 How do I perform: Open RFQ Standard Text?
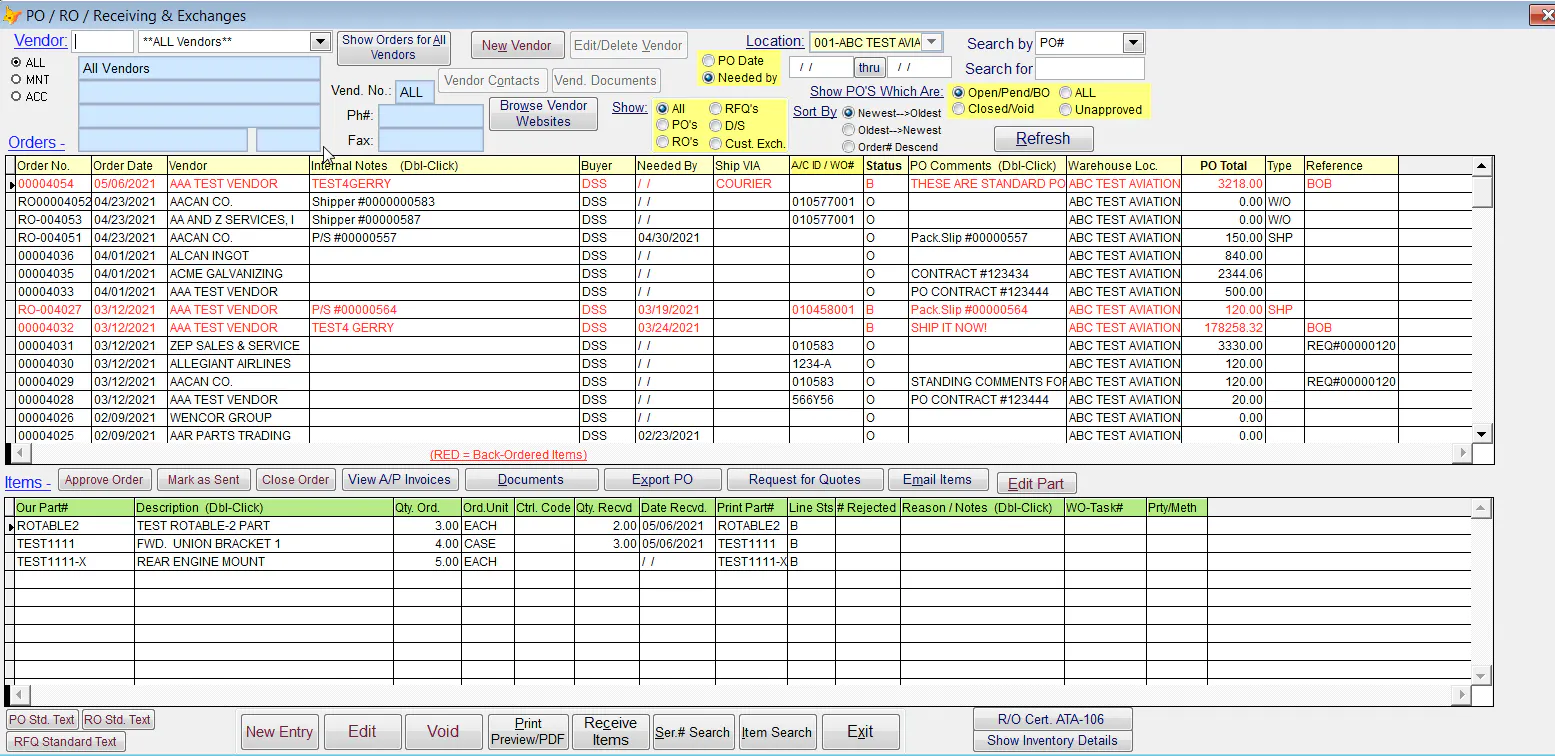point(66,742)
